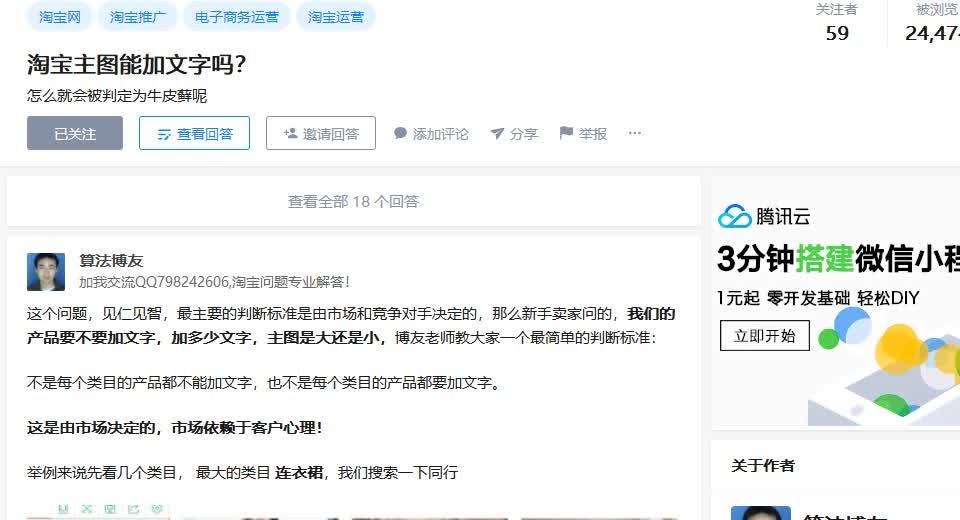Click the invite person-plus icon
Screen dimensions: 960x520
(x=290, y=133)
